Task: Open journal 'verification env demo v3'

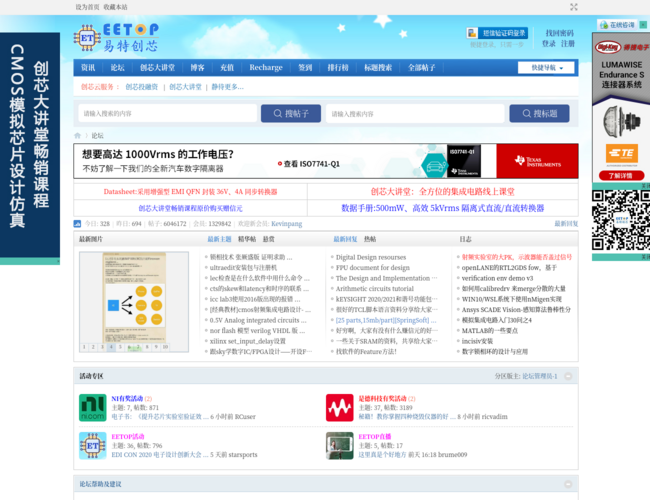Action: click(497, 278)
